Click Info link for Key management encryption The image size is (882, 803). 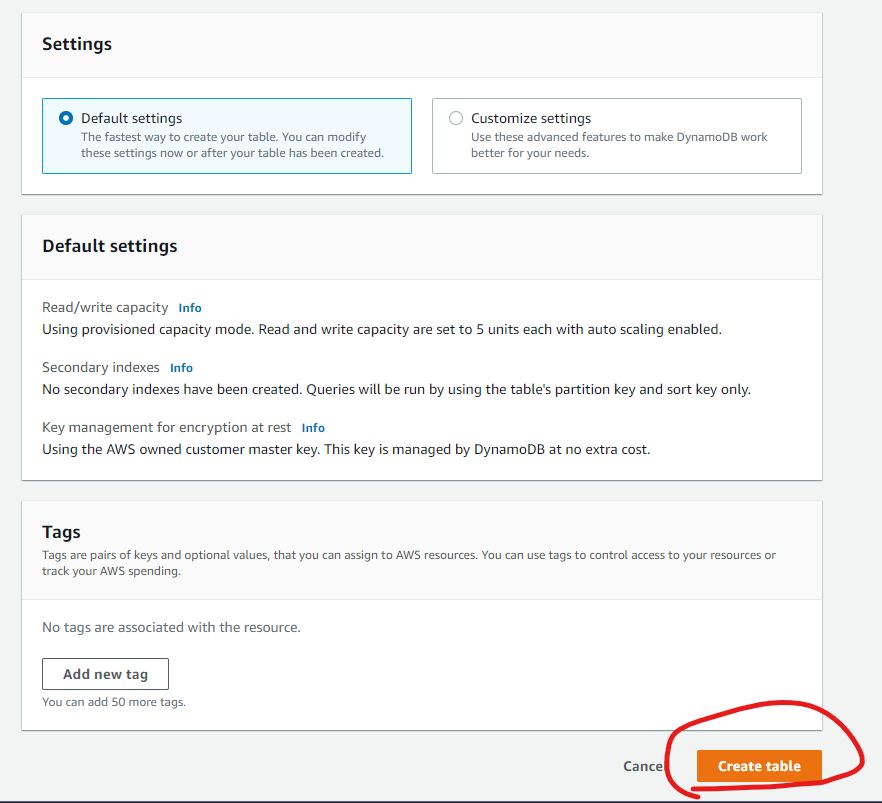[x=313, y=428]
